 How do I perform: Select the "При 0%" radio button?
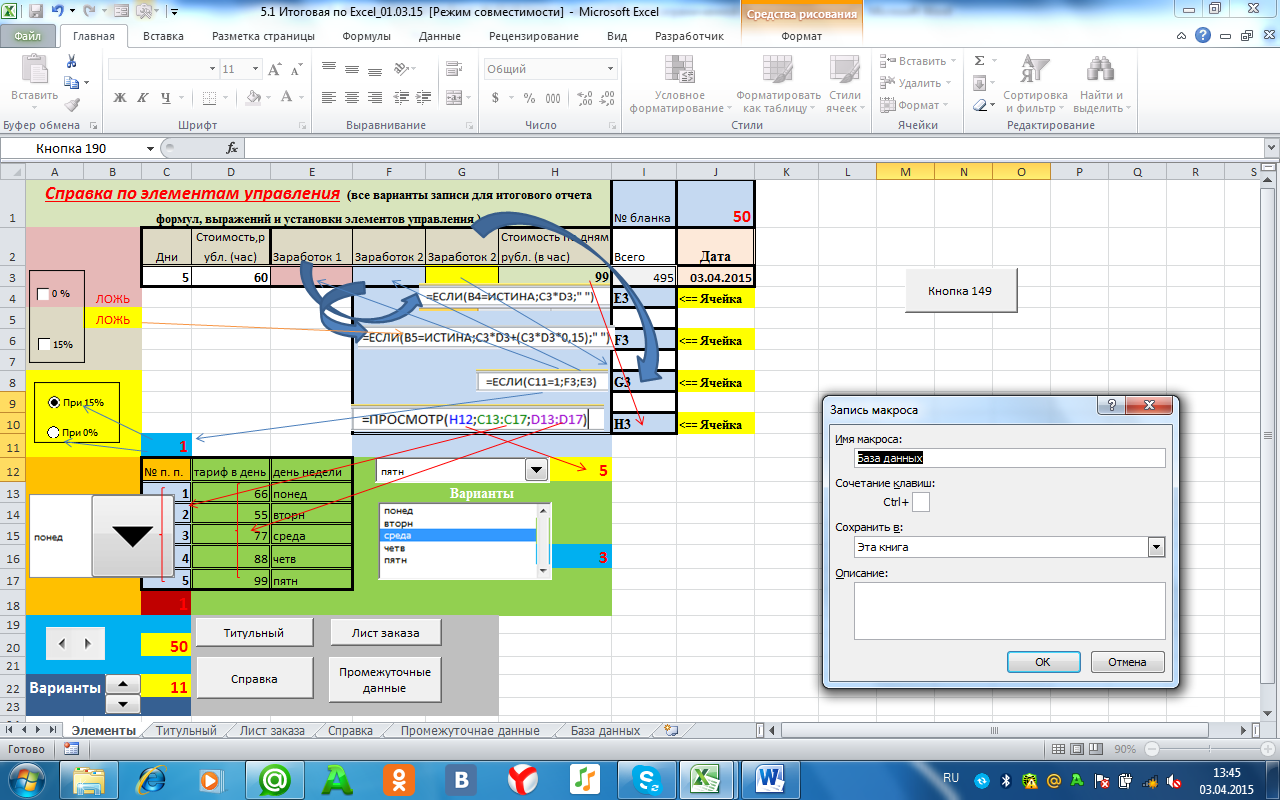54,433
